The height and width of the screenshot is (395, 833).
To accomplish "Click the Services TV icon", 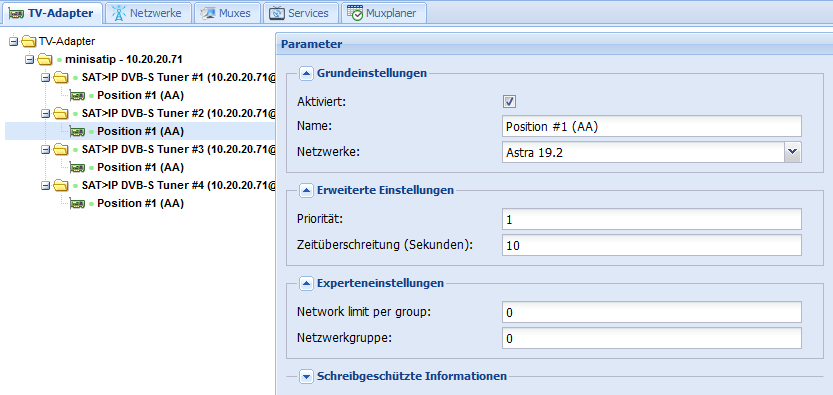I will [277, 13].
